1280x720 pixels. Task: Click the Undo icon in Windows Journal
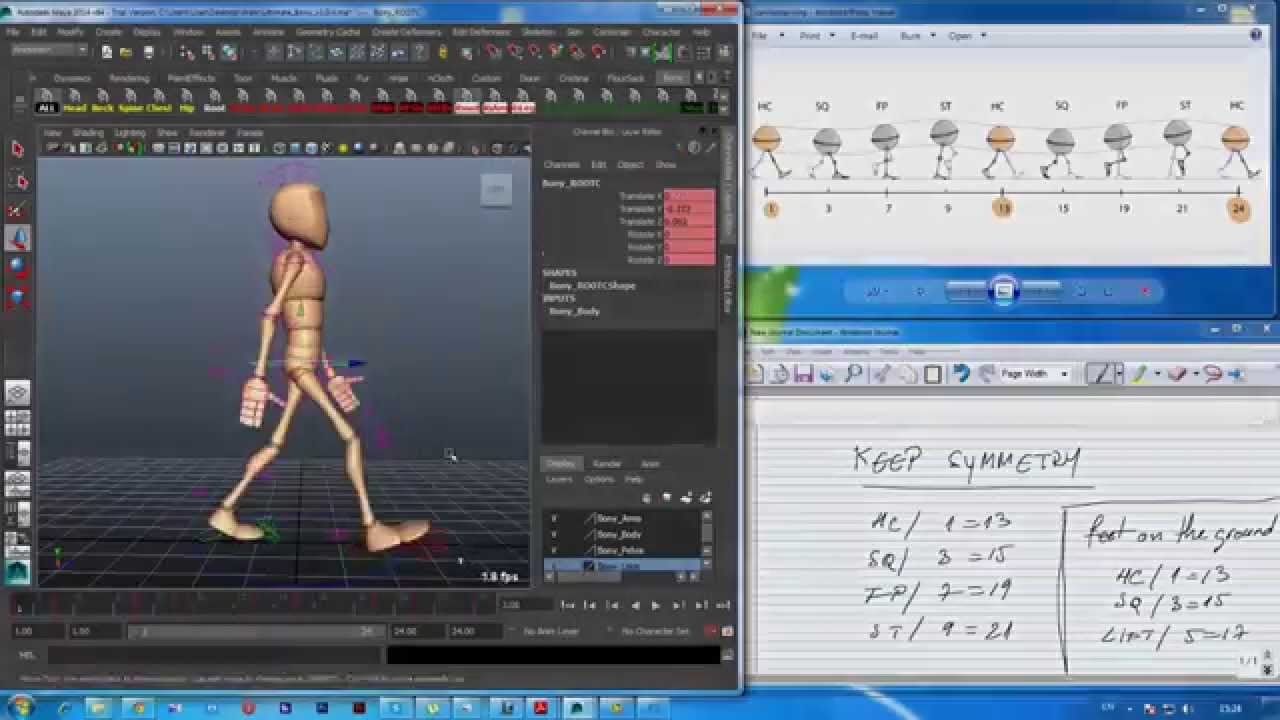click(x=961, y=374)
